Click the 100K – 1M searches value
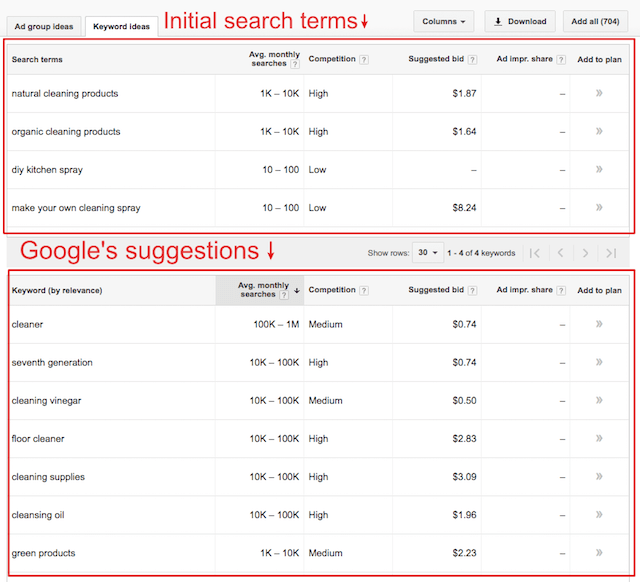 coord(276,324)
